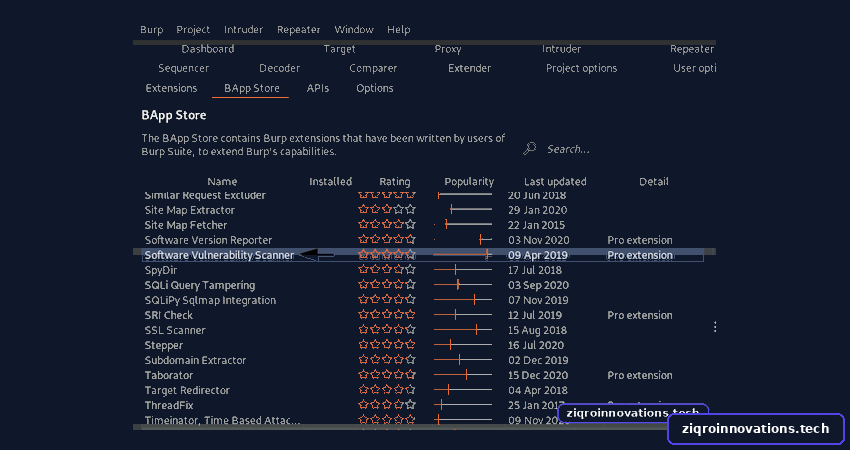Screen dimensions: 850x450
Task: Switch to the Sequencer tab
Action: tap(184, 68)
